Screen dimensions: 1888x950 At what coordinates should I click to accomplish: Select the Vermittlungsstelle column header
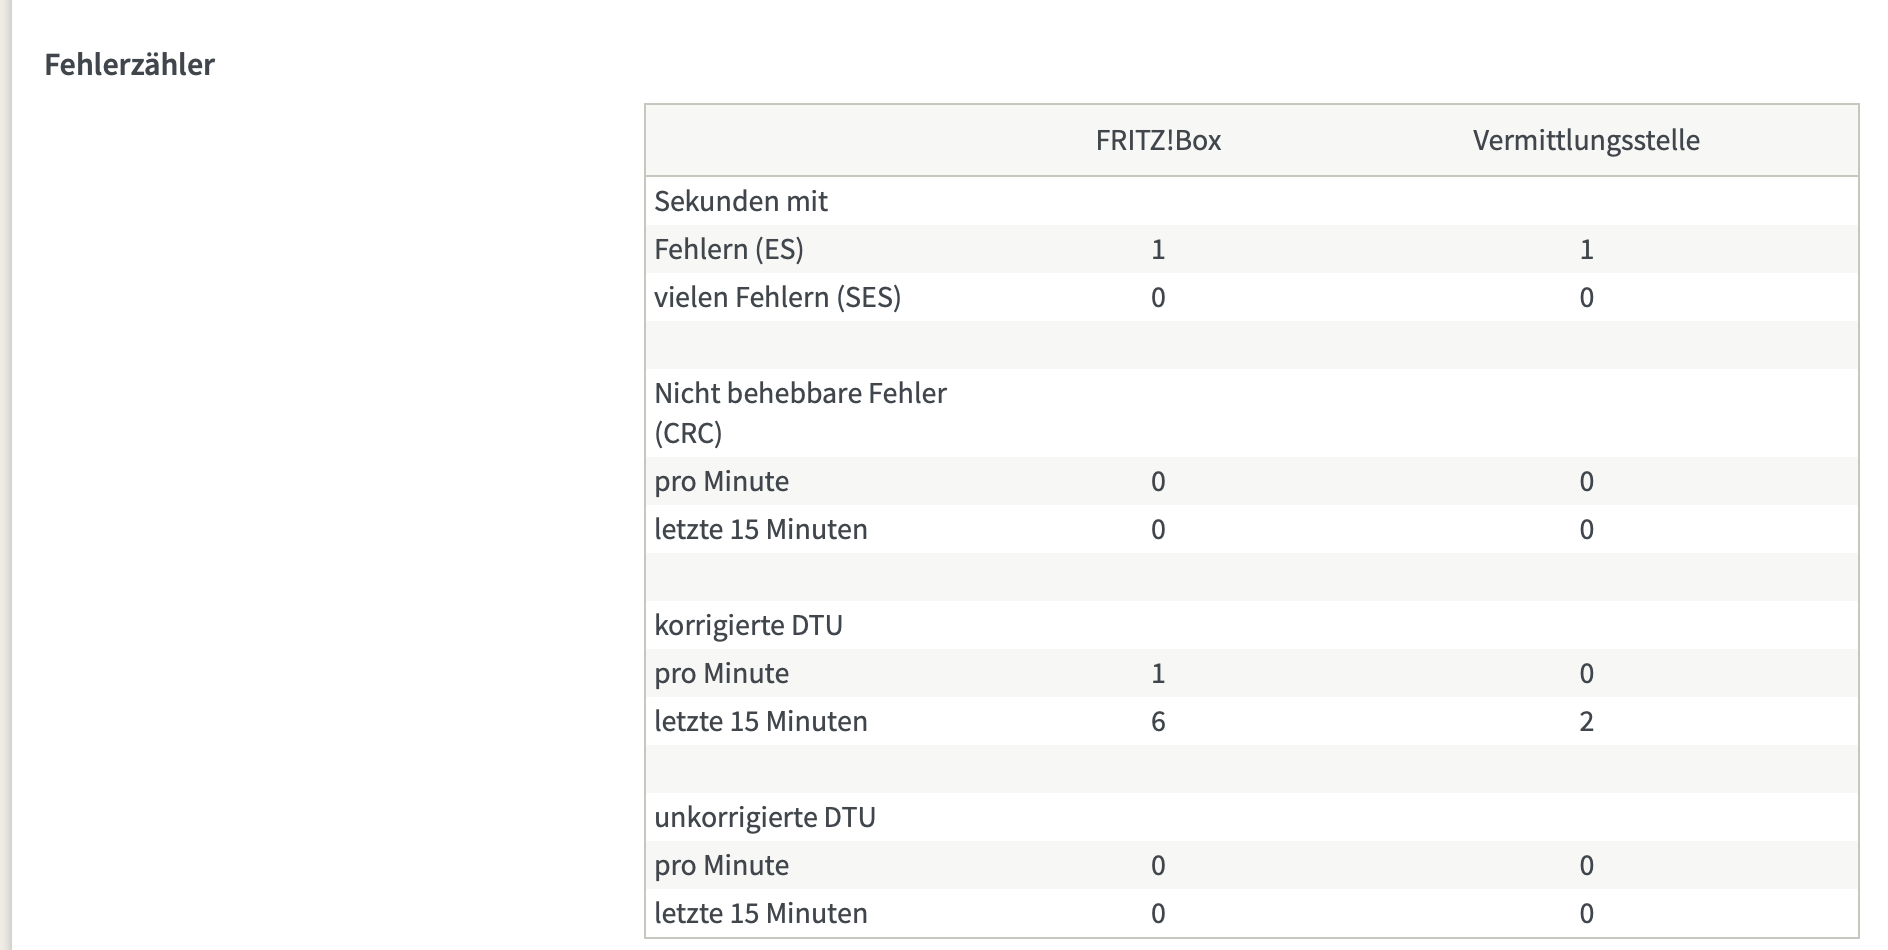1586,140
